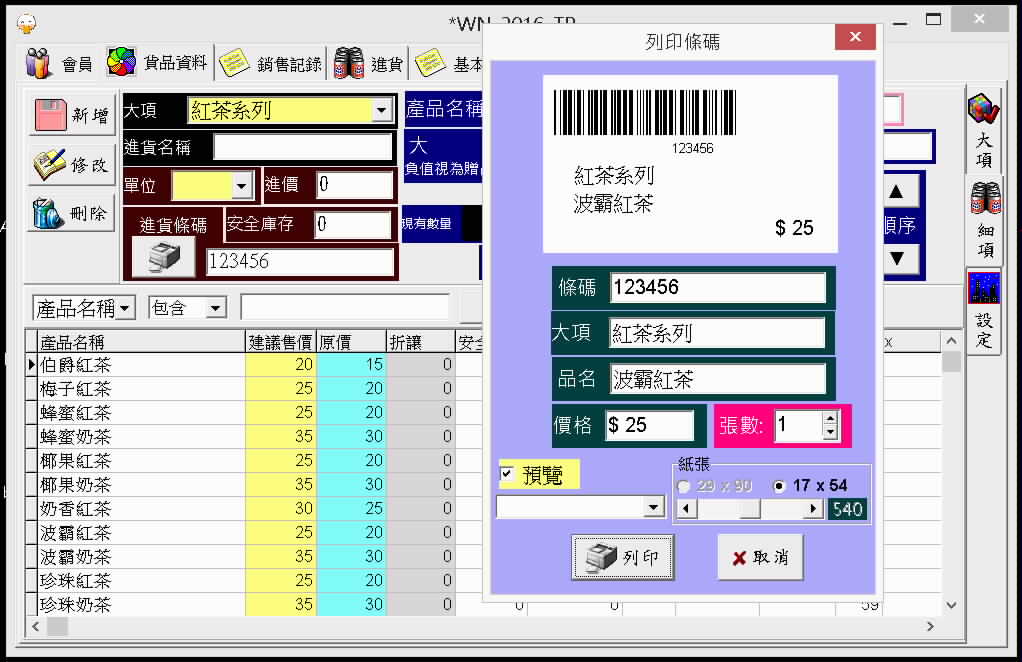Open the 基本 tab with the note icon
The image size is (1022, 662).
(448, 64)
